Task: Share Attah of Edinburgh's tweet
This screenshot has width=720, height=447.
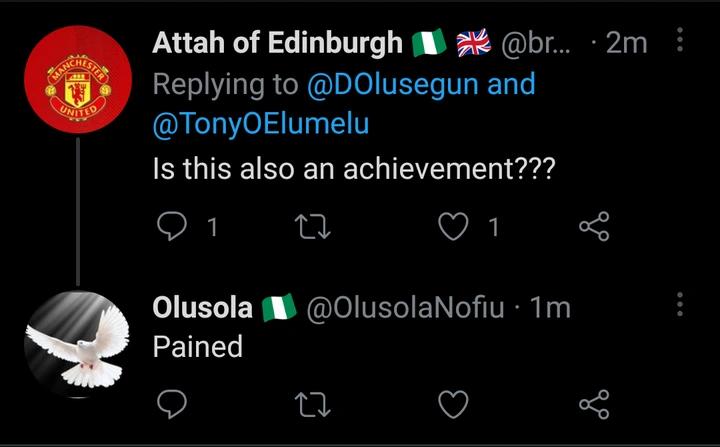Action: click(x=594, y=229)
